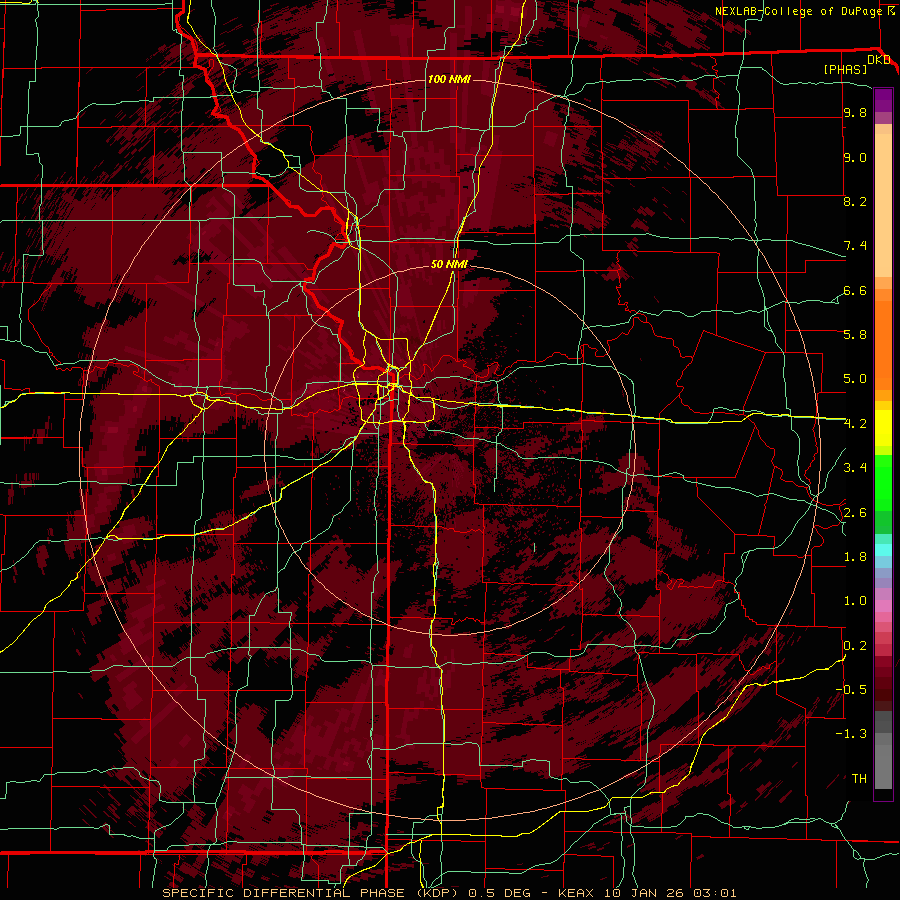The image size is (900, 900).
Task: Click the 3.4 scale value
Action: click(855, 468)
